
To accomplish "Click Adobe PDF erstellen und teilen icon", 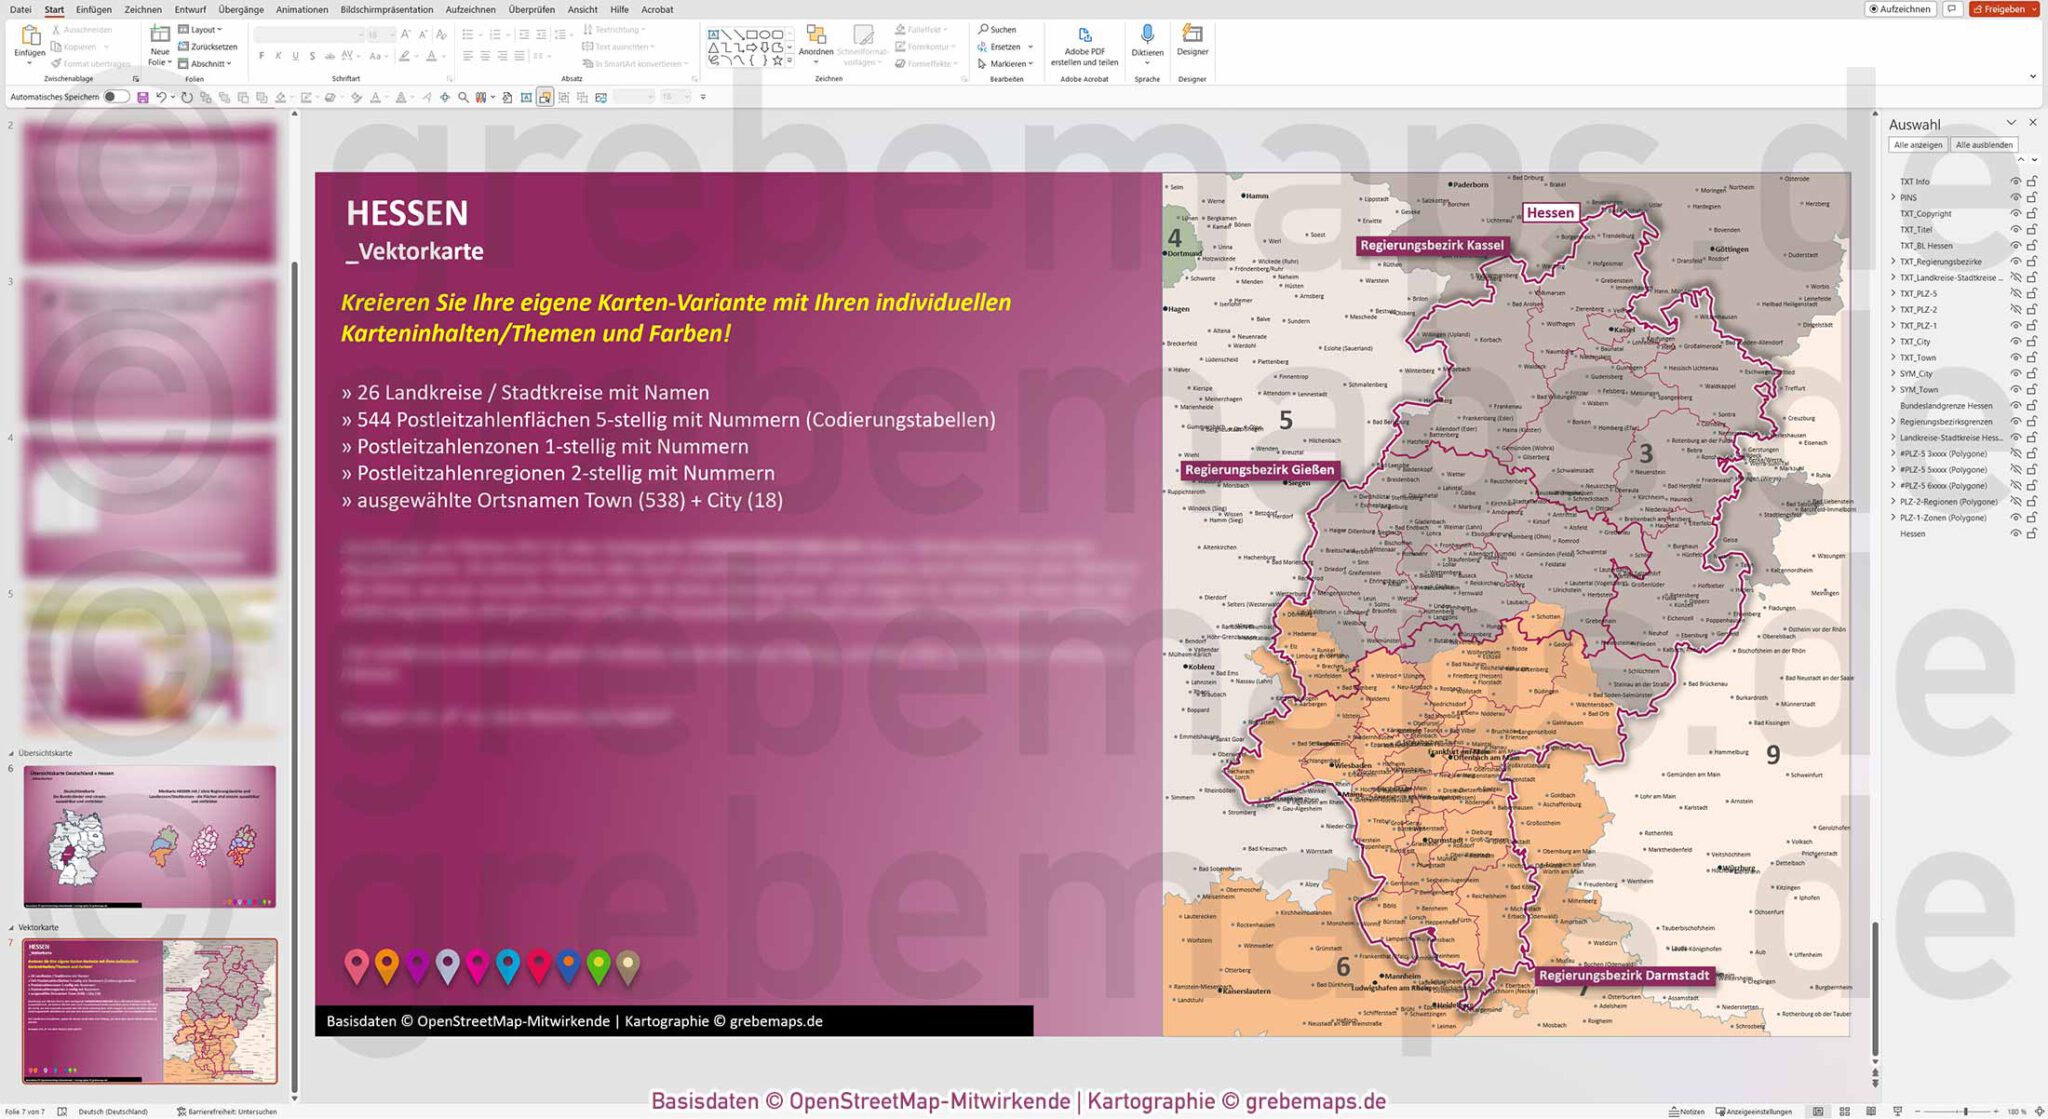I will click(1084, 35).
